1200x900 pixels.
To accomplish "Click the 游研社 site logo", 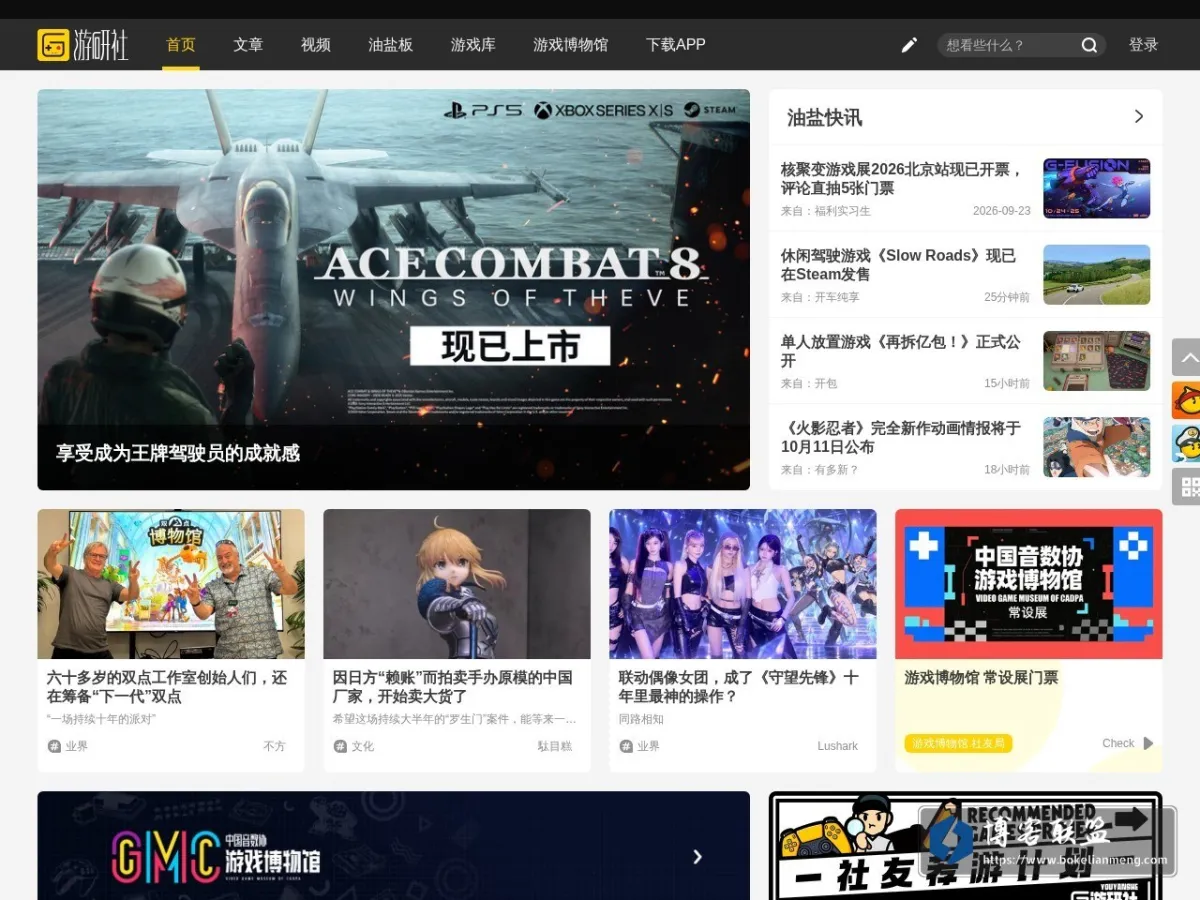I will [x=83, y=45].
